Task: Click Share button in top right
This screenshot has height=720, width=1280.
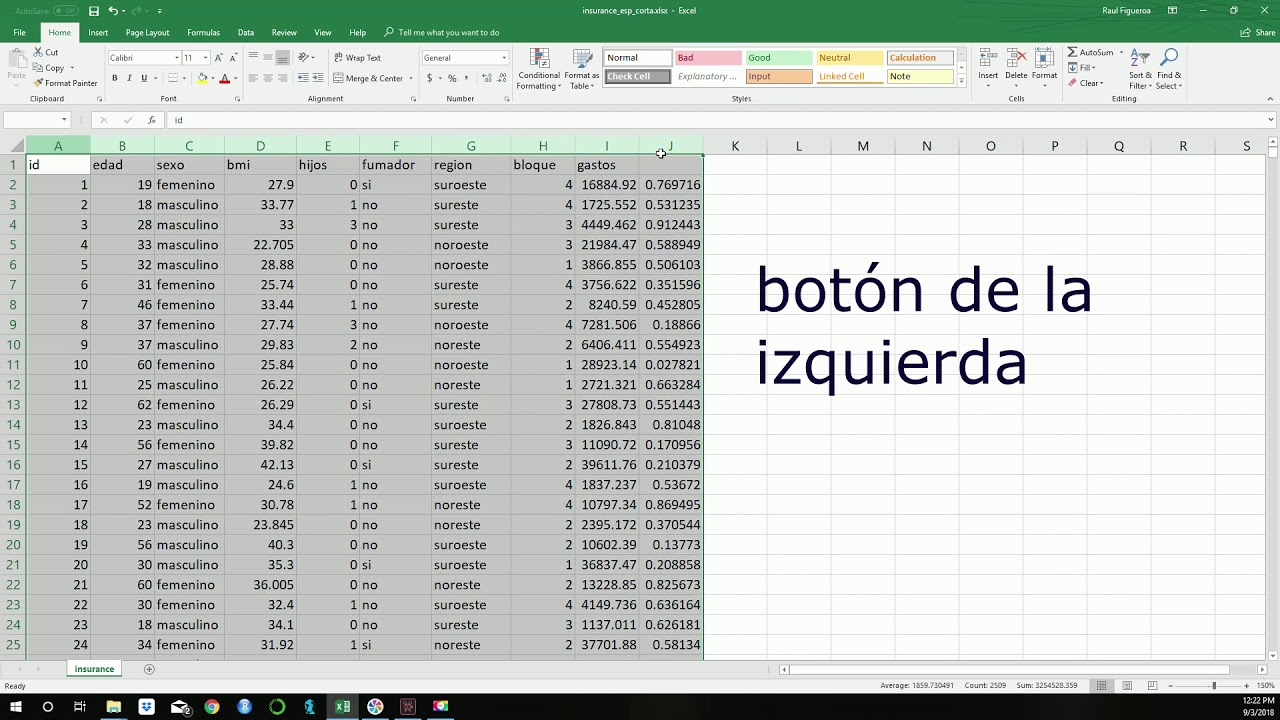Action: (1258, 33)
